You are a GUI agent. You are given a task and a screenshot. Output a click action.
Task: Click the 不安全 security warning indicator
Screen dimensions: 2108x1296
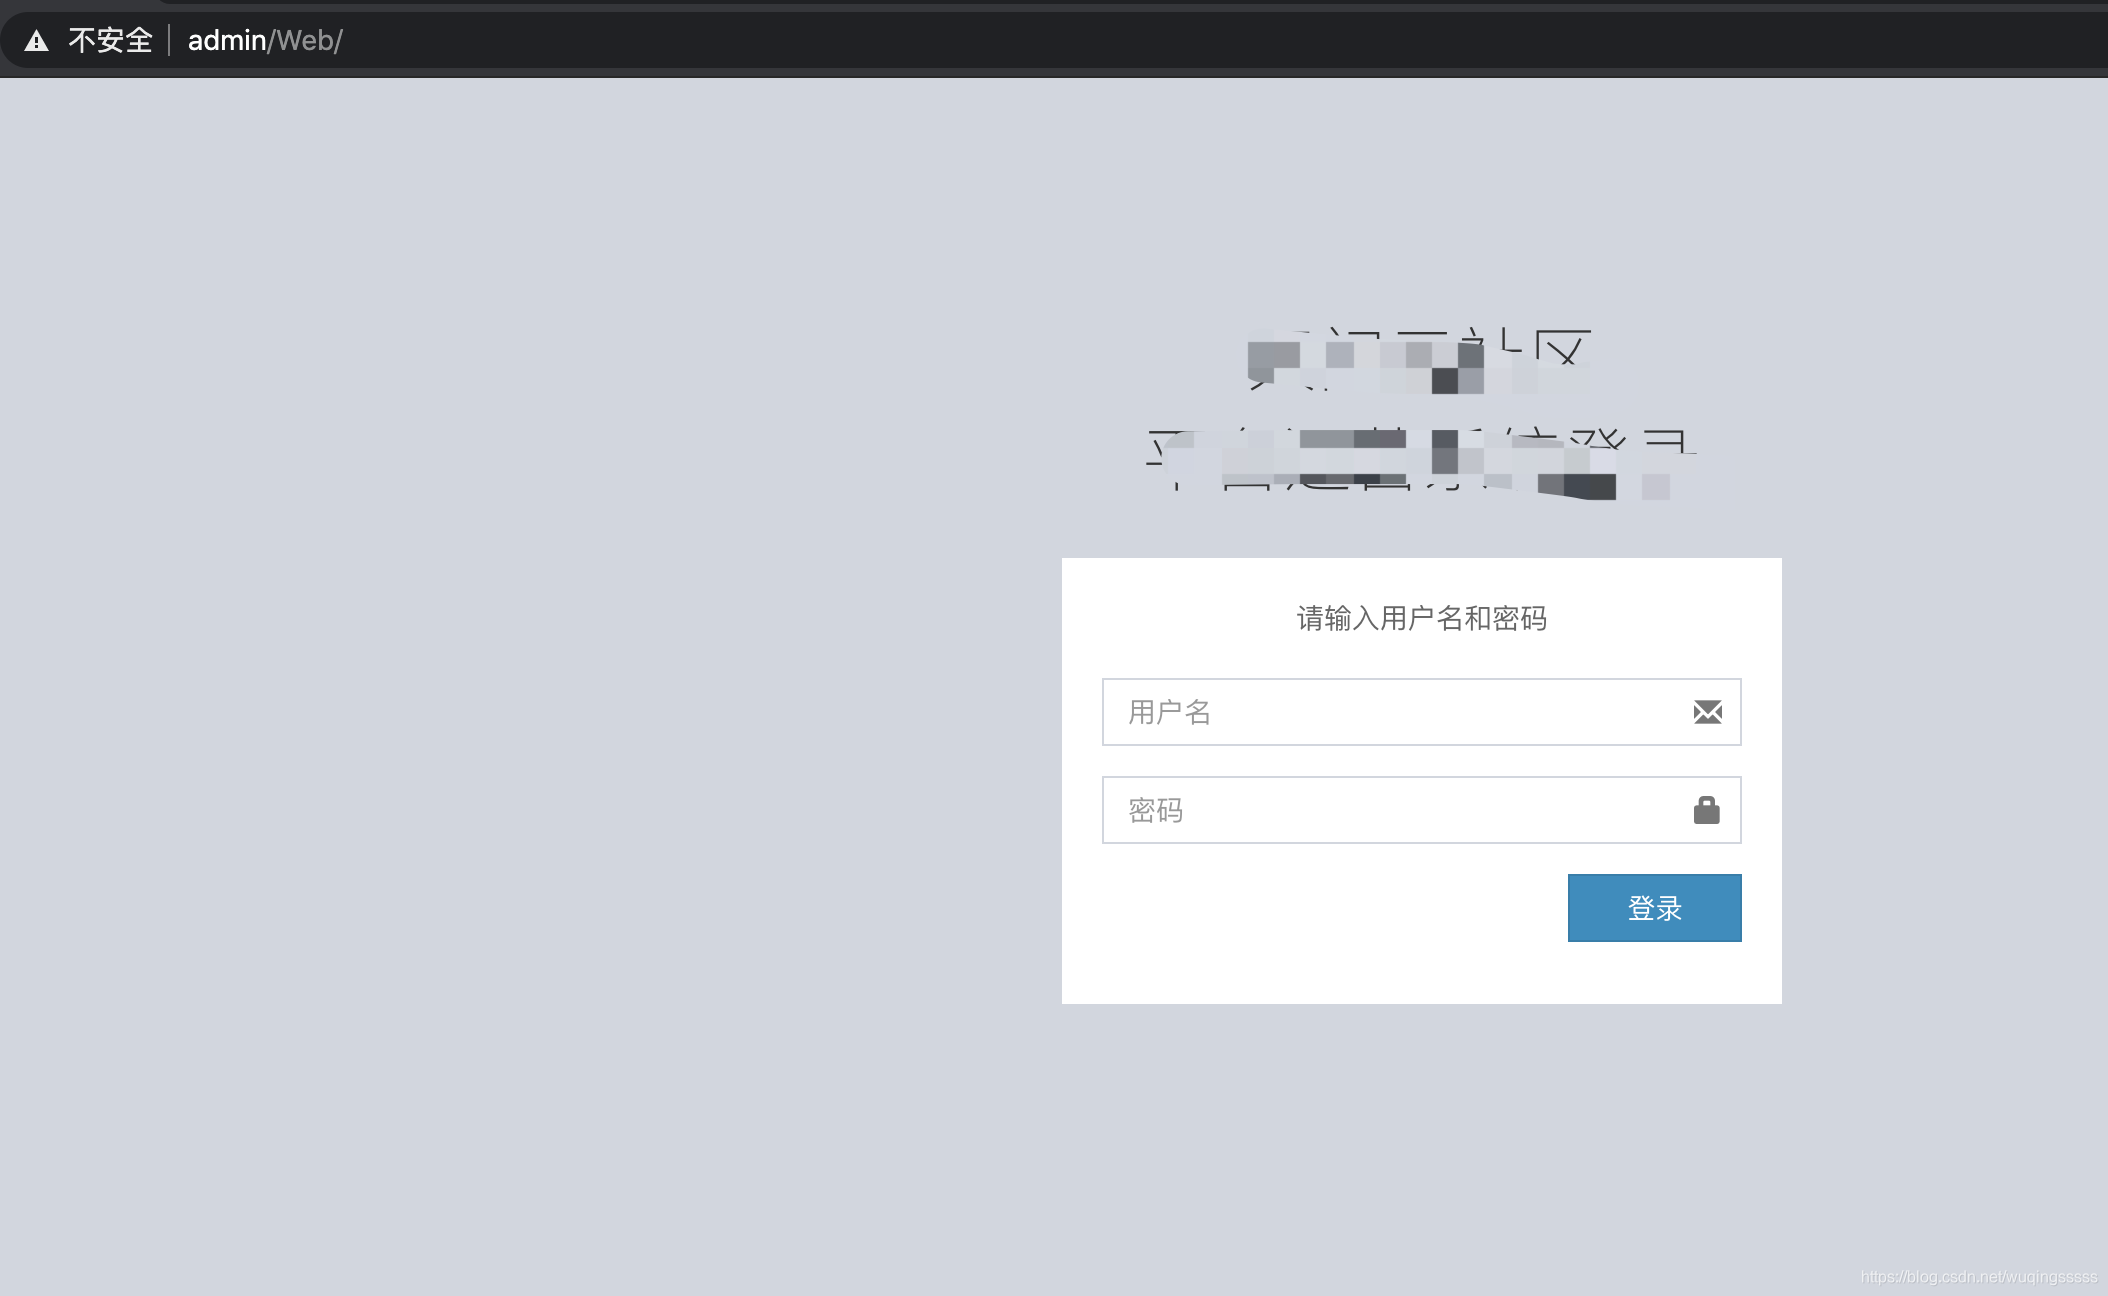click(x=110, y=40)
